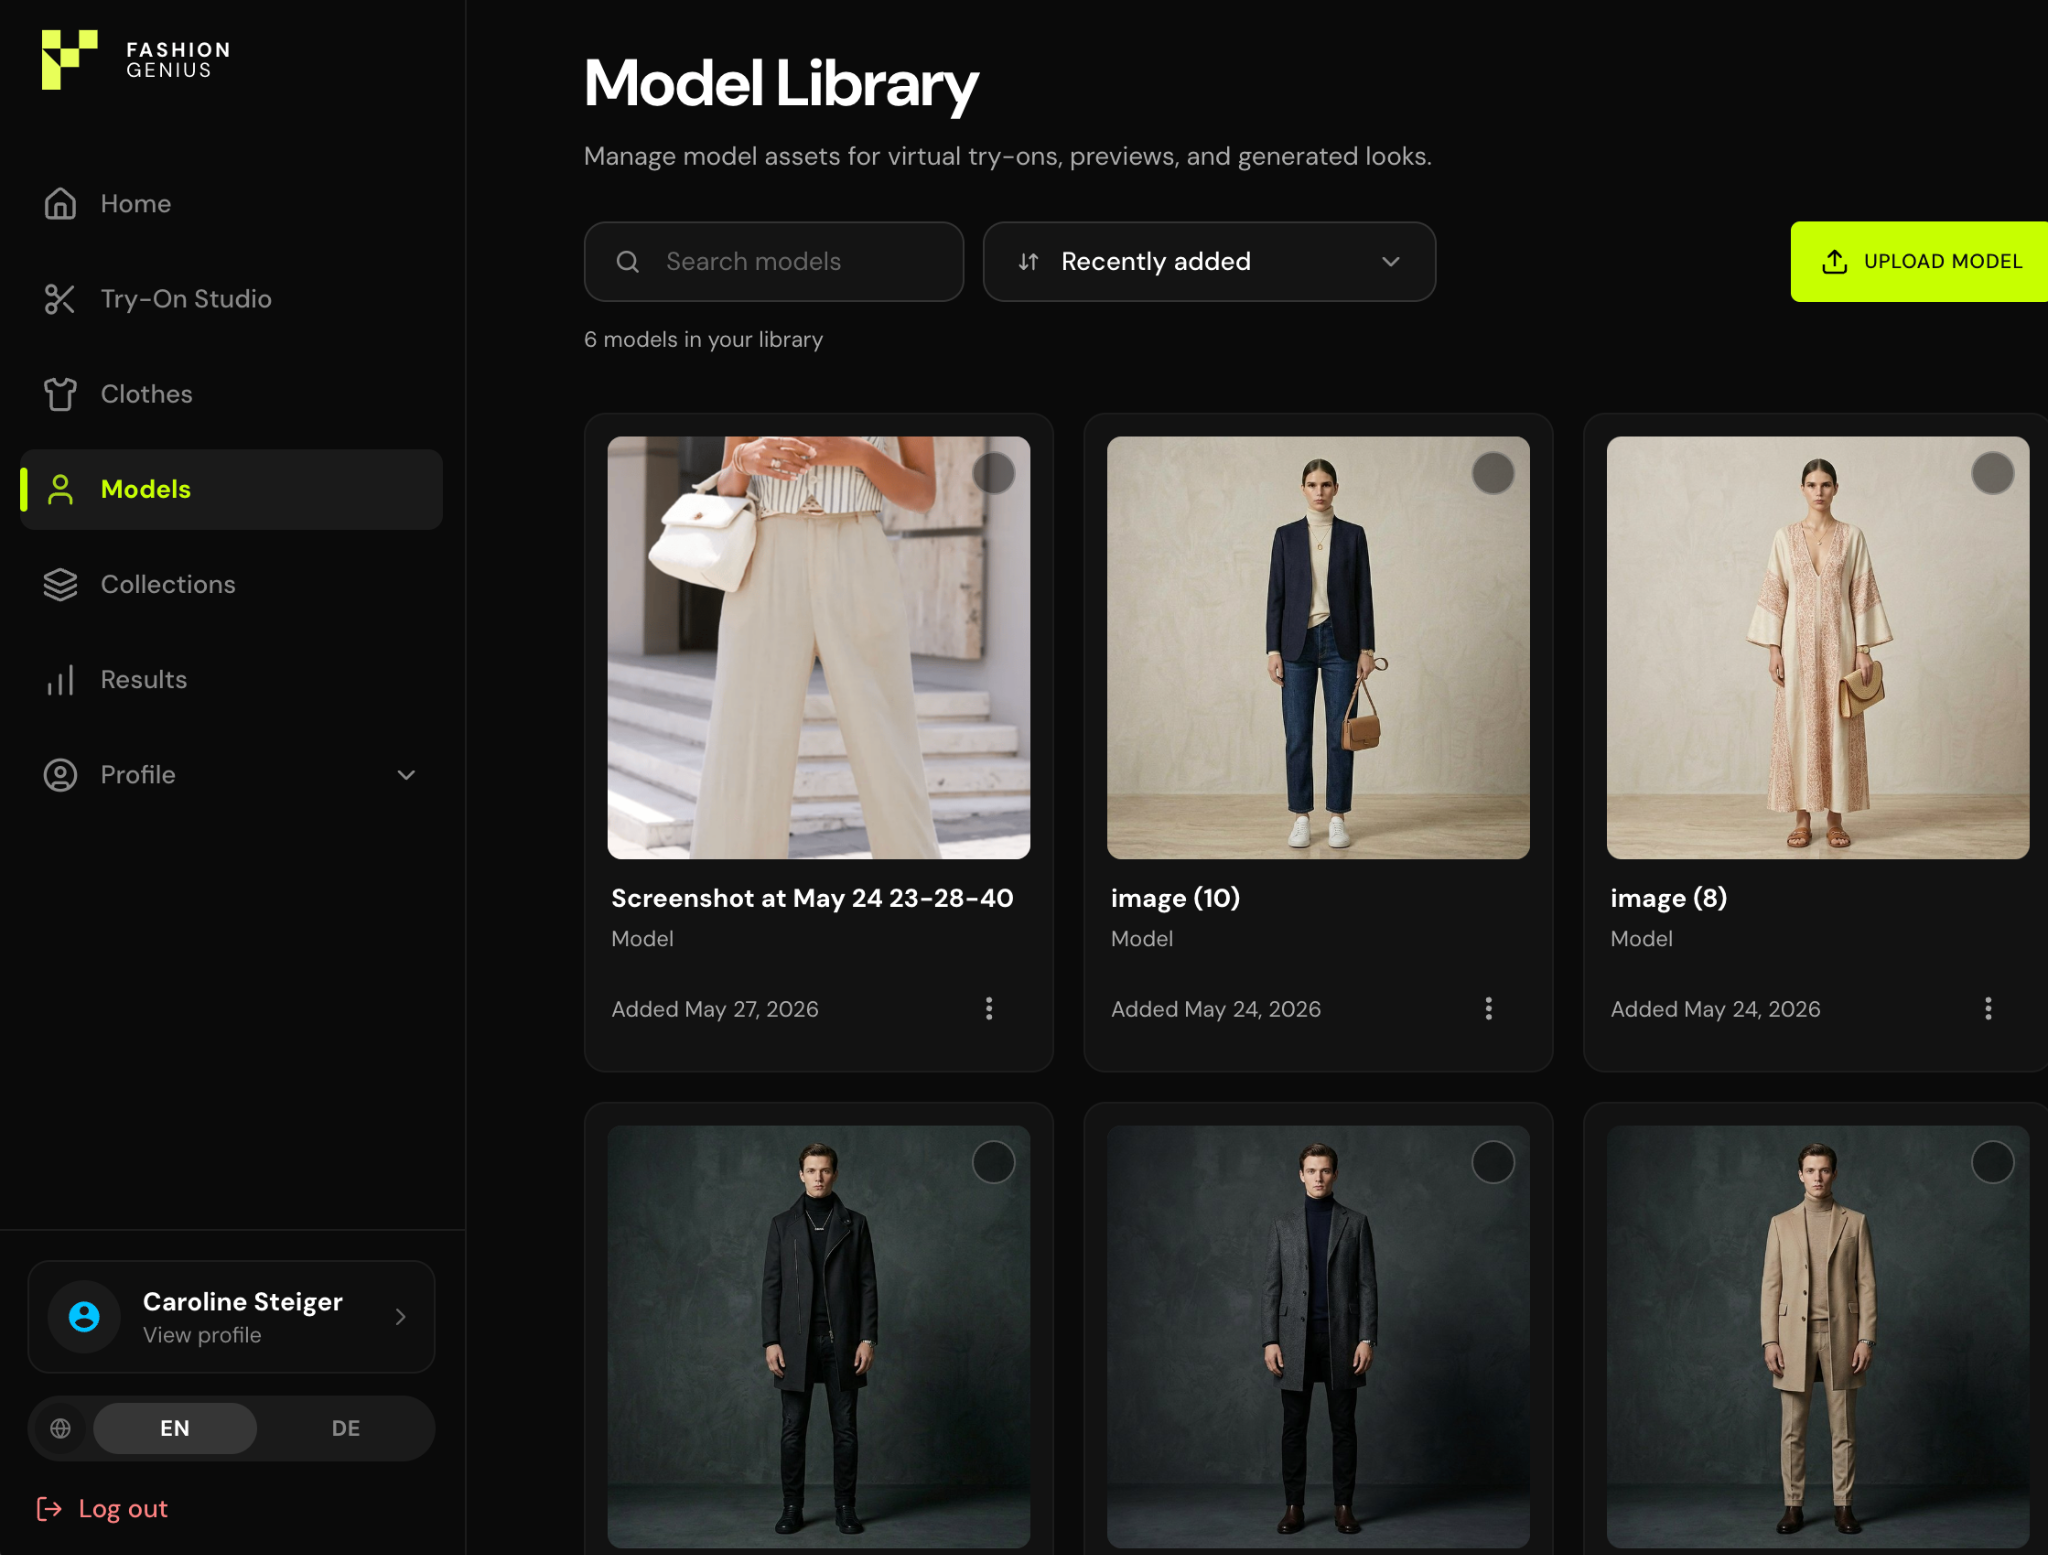Click the Profile user circle icon
The image size is (2048, 1555).
tap(60, 775)
